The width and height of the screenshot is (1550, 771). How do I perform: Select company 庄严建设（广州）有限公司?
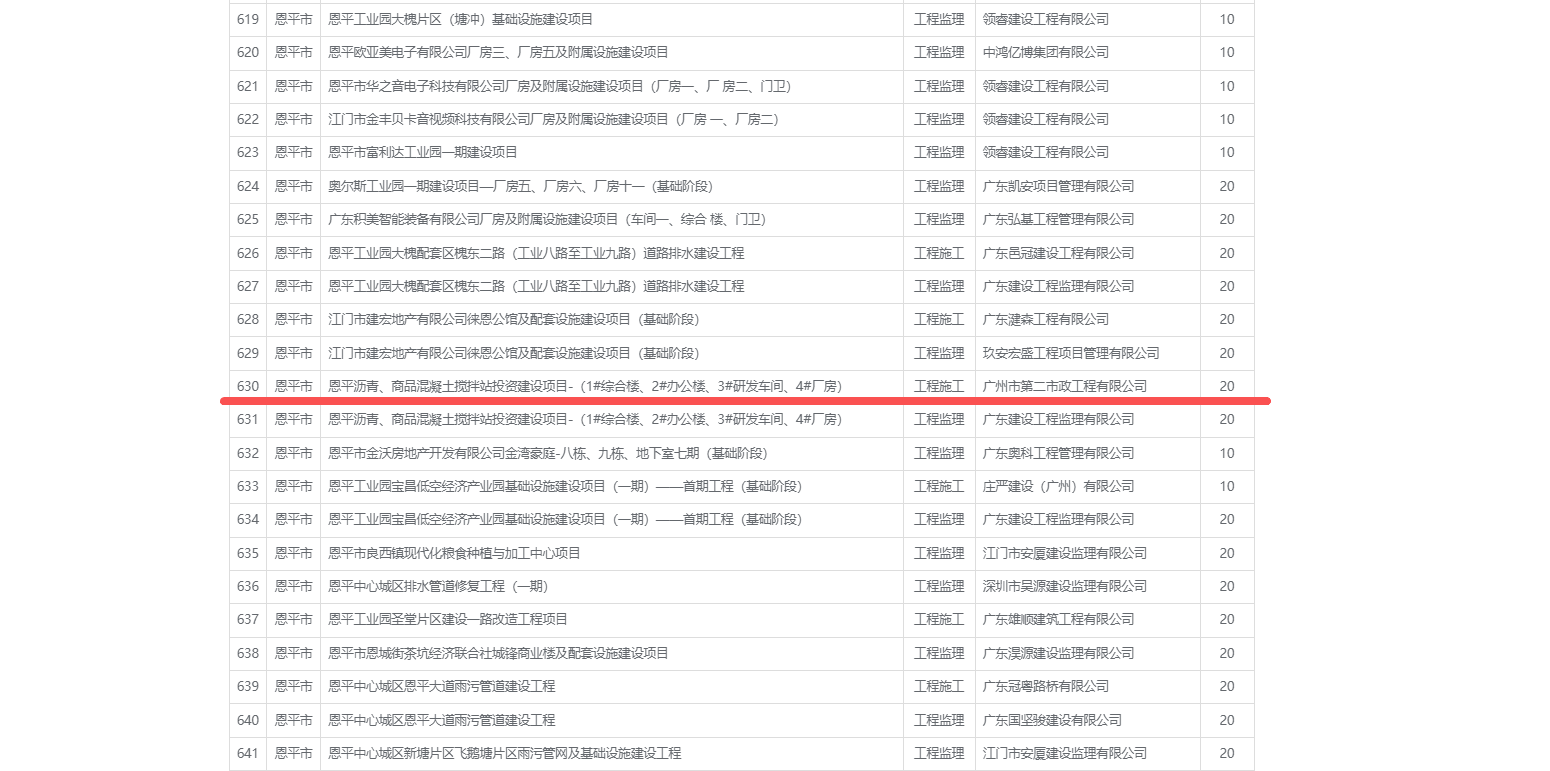(x=1058, y=486)
